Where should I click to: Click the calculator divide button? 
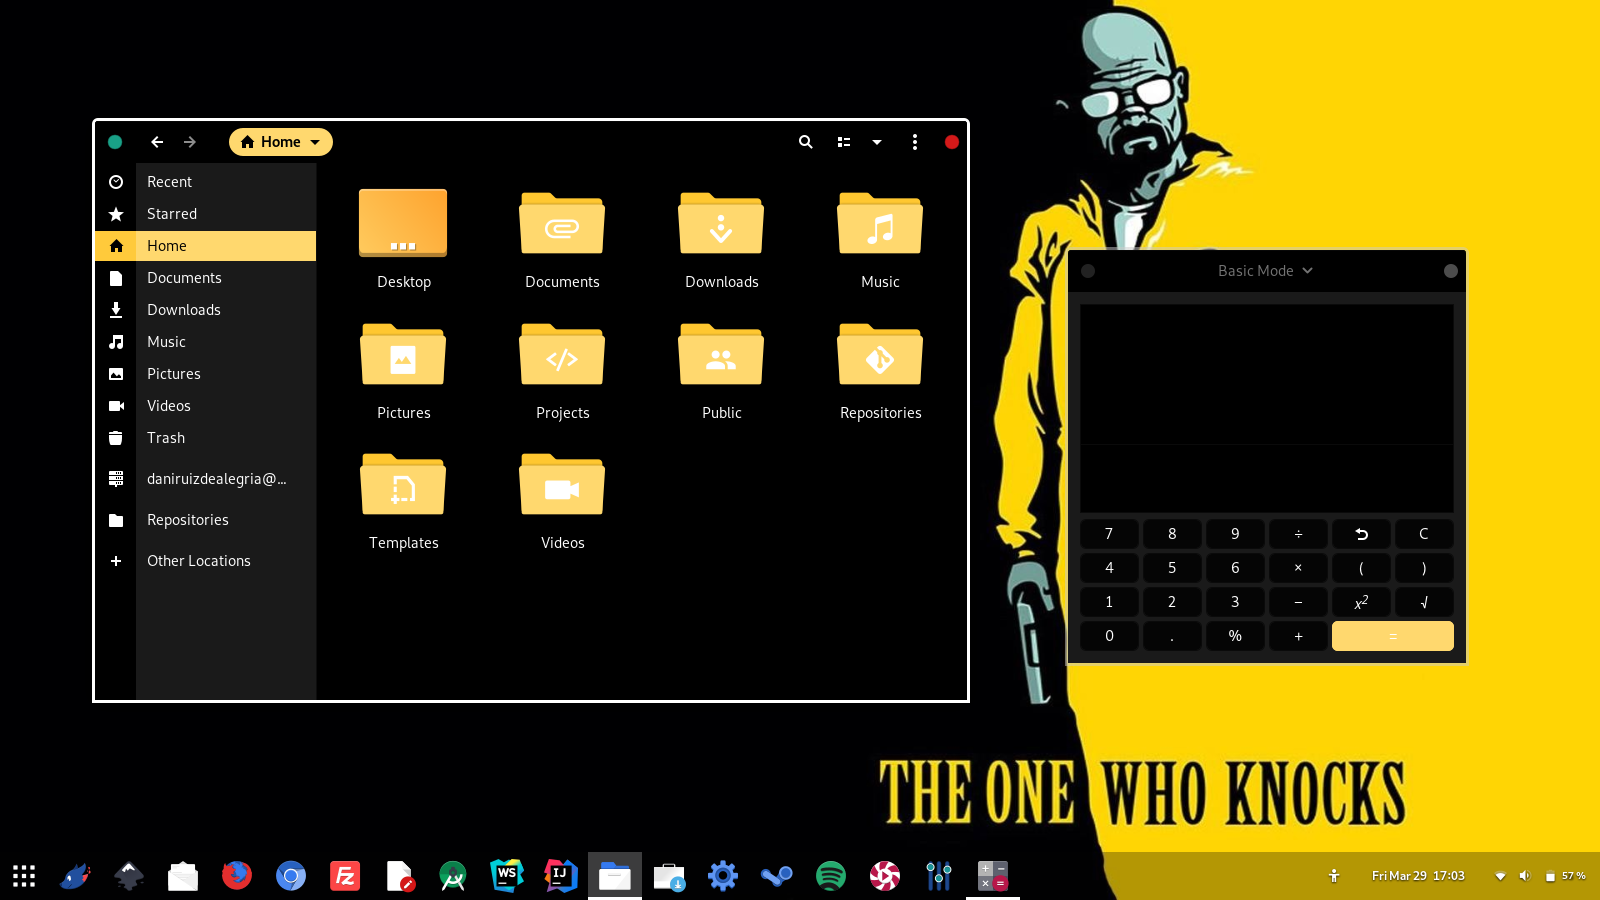point(1298,534)
